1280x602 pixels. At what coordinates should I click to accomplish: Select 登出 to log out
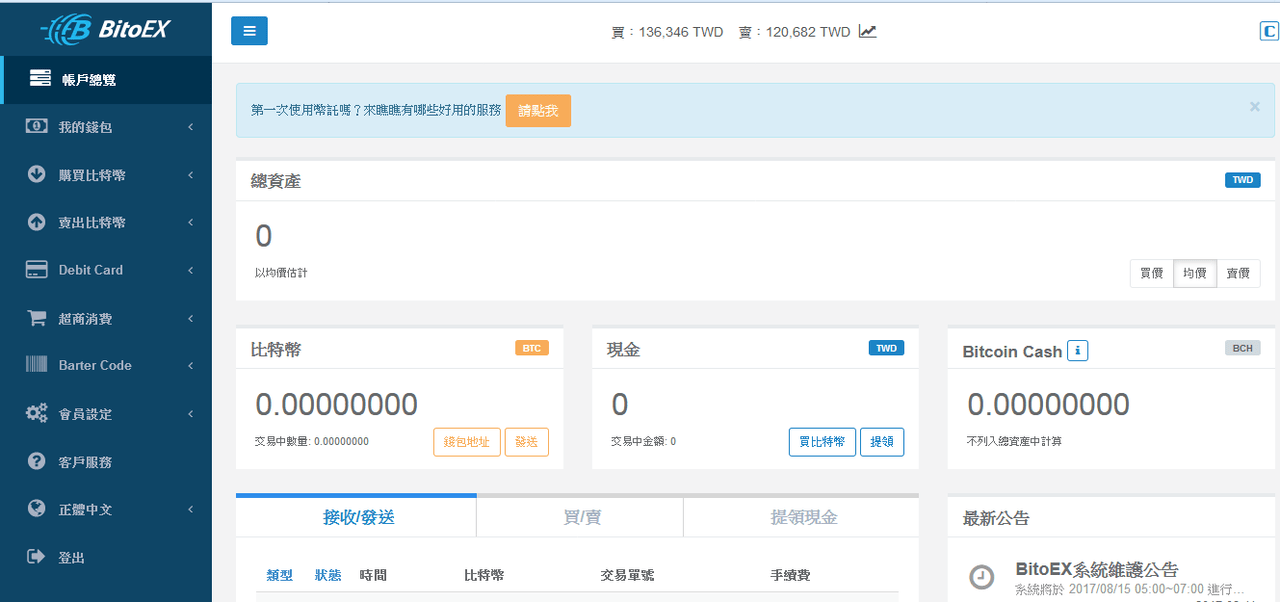[x=106, y=557]
